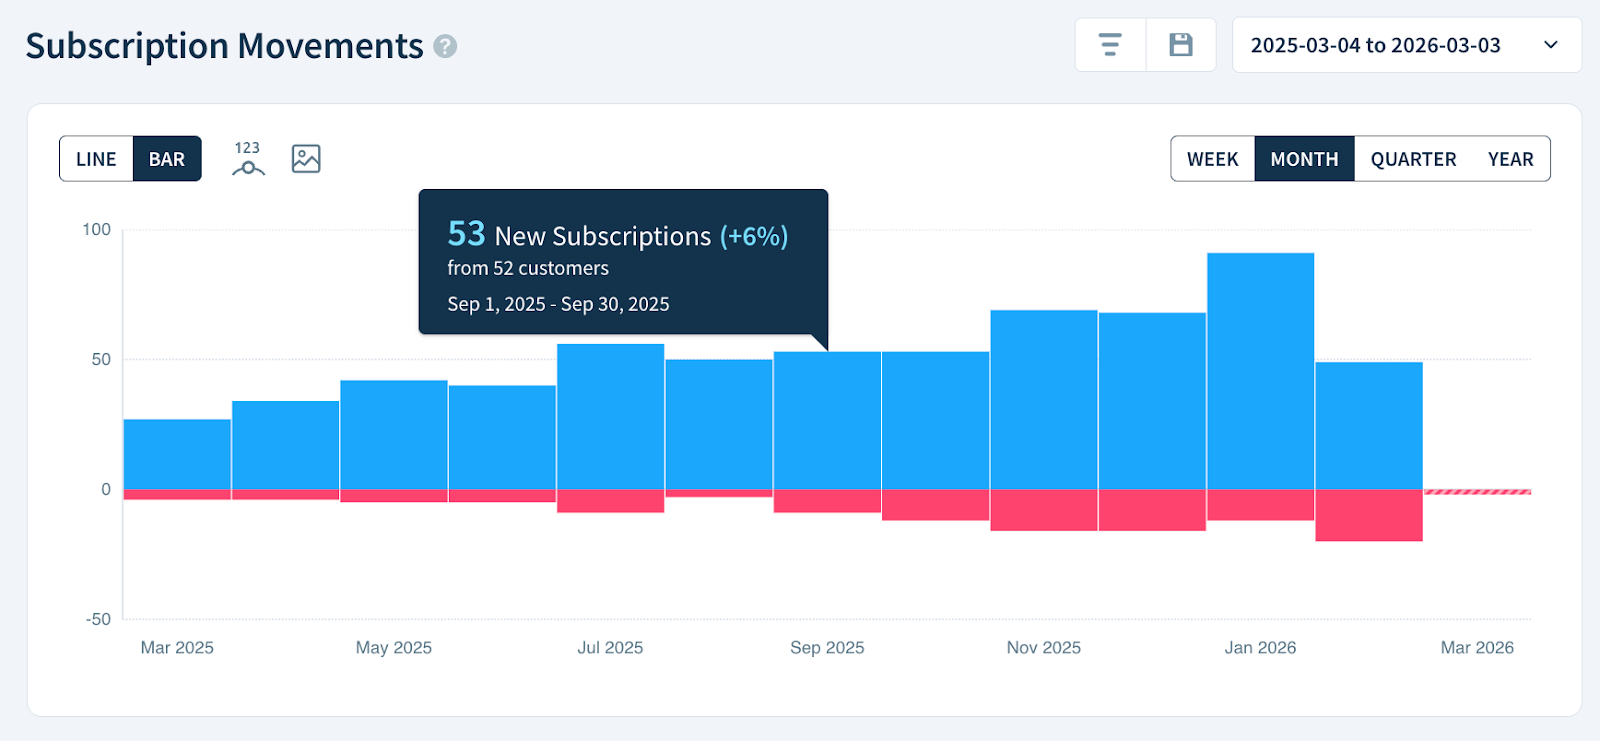1600x741 pixels.
Task: View data aggregated by YEAR
Action: 1510,158
